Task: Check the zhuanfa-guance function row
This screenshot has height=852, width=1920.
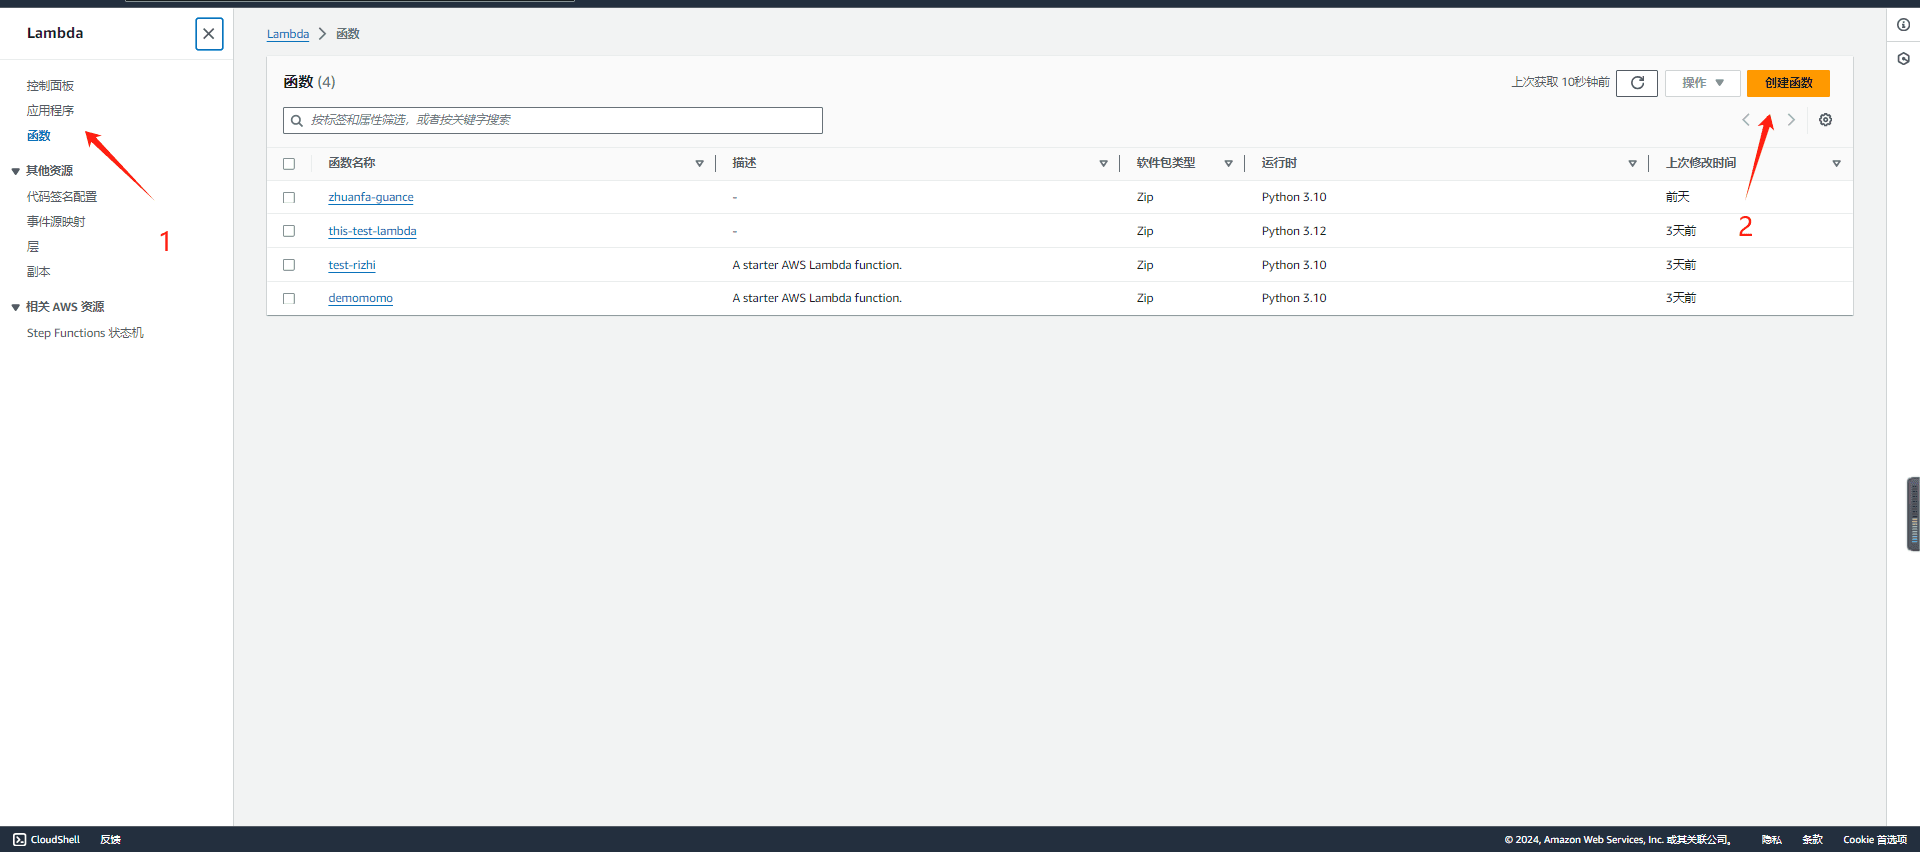Action: pos(289,198)
